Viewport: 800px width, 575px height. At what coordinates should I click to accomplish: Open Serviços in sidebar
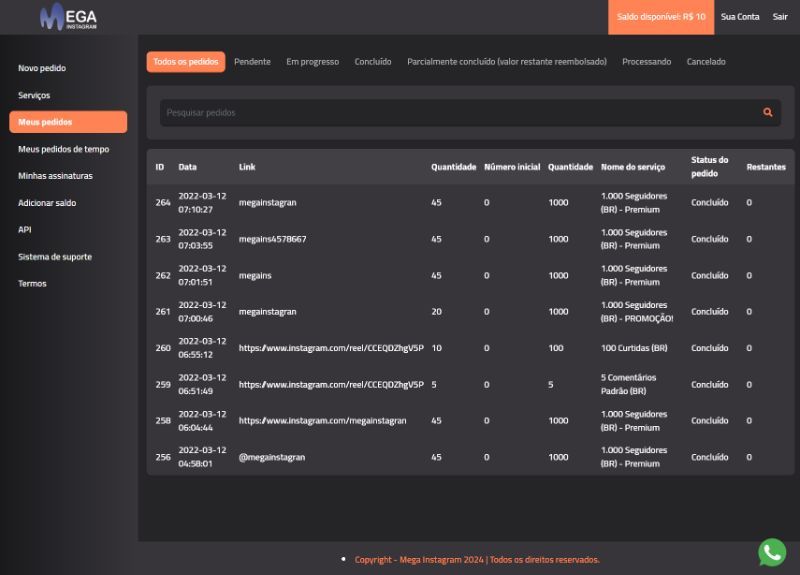coord(34,95)
